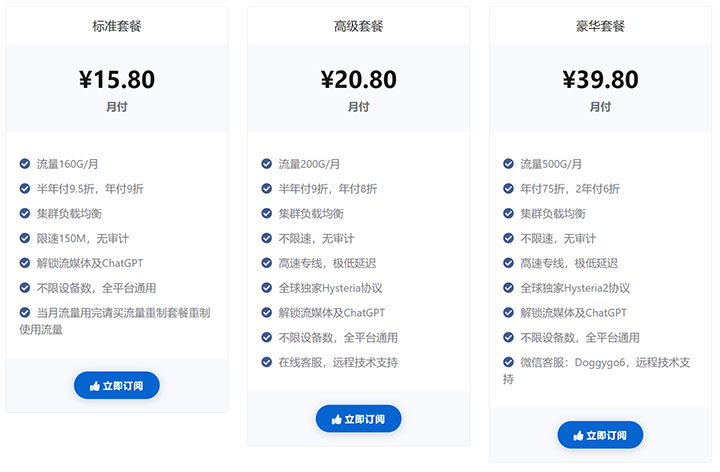Viewport: 720px width, 472px height.
Task: Click the 立即订阅 button under 标准套餐
Action: point(117,385)
